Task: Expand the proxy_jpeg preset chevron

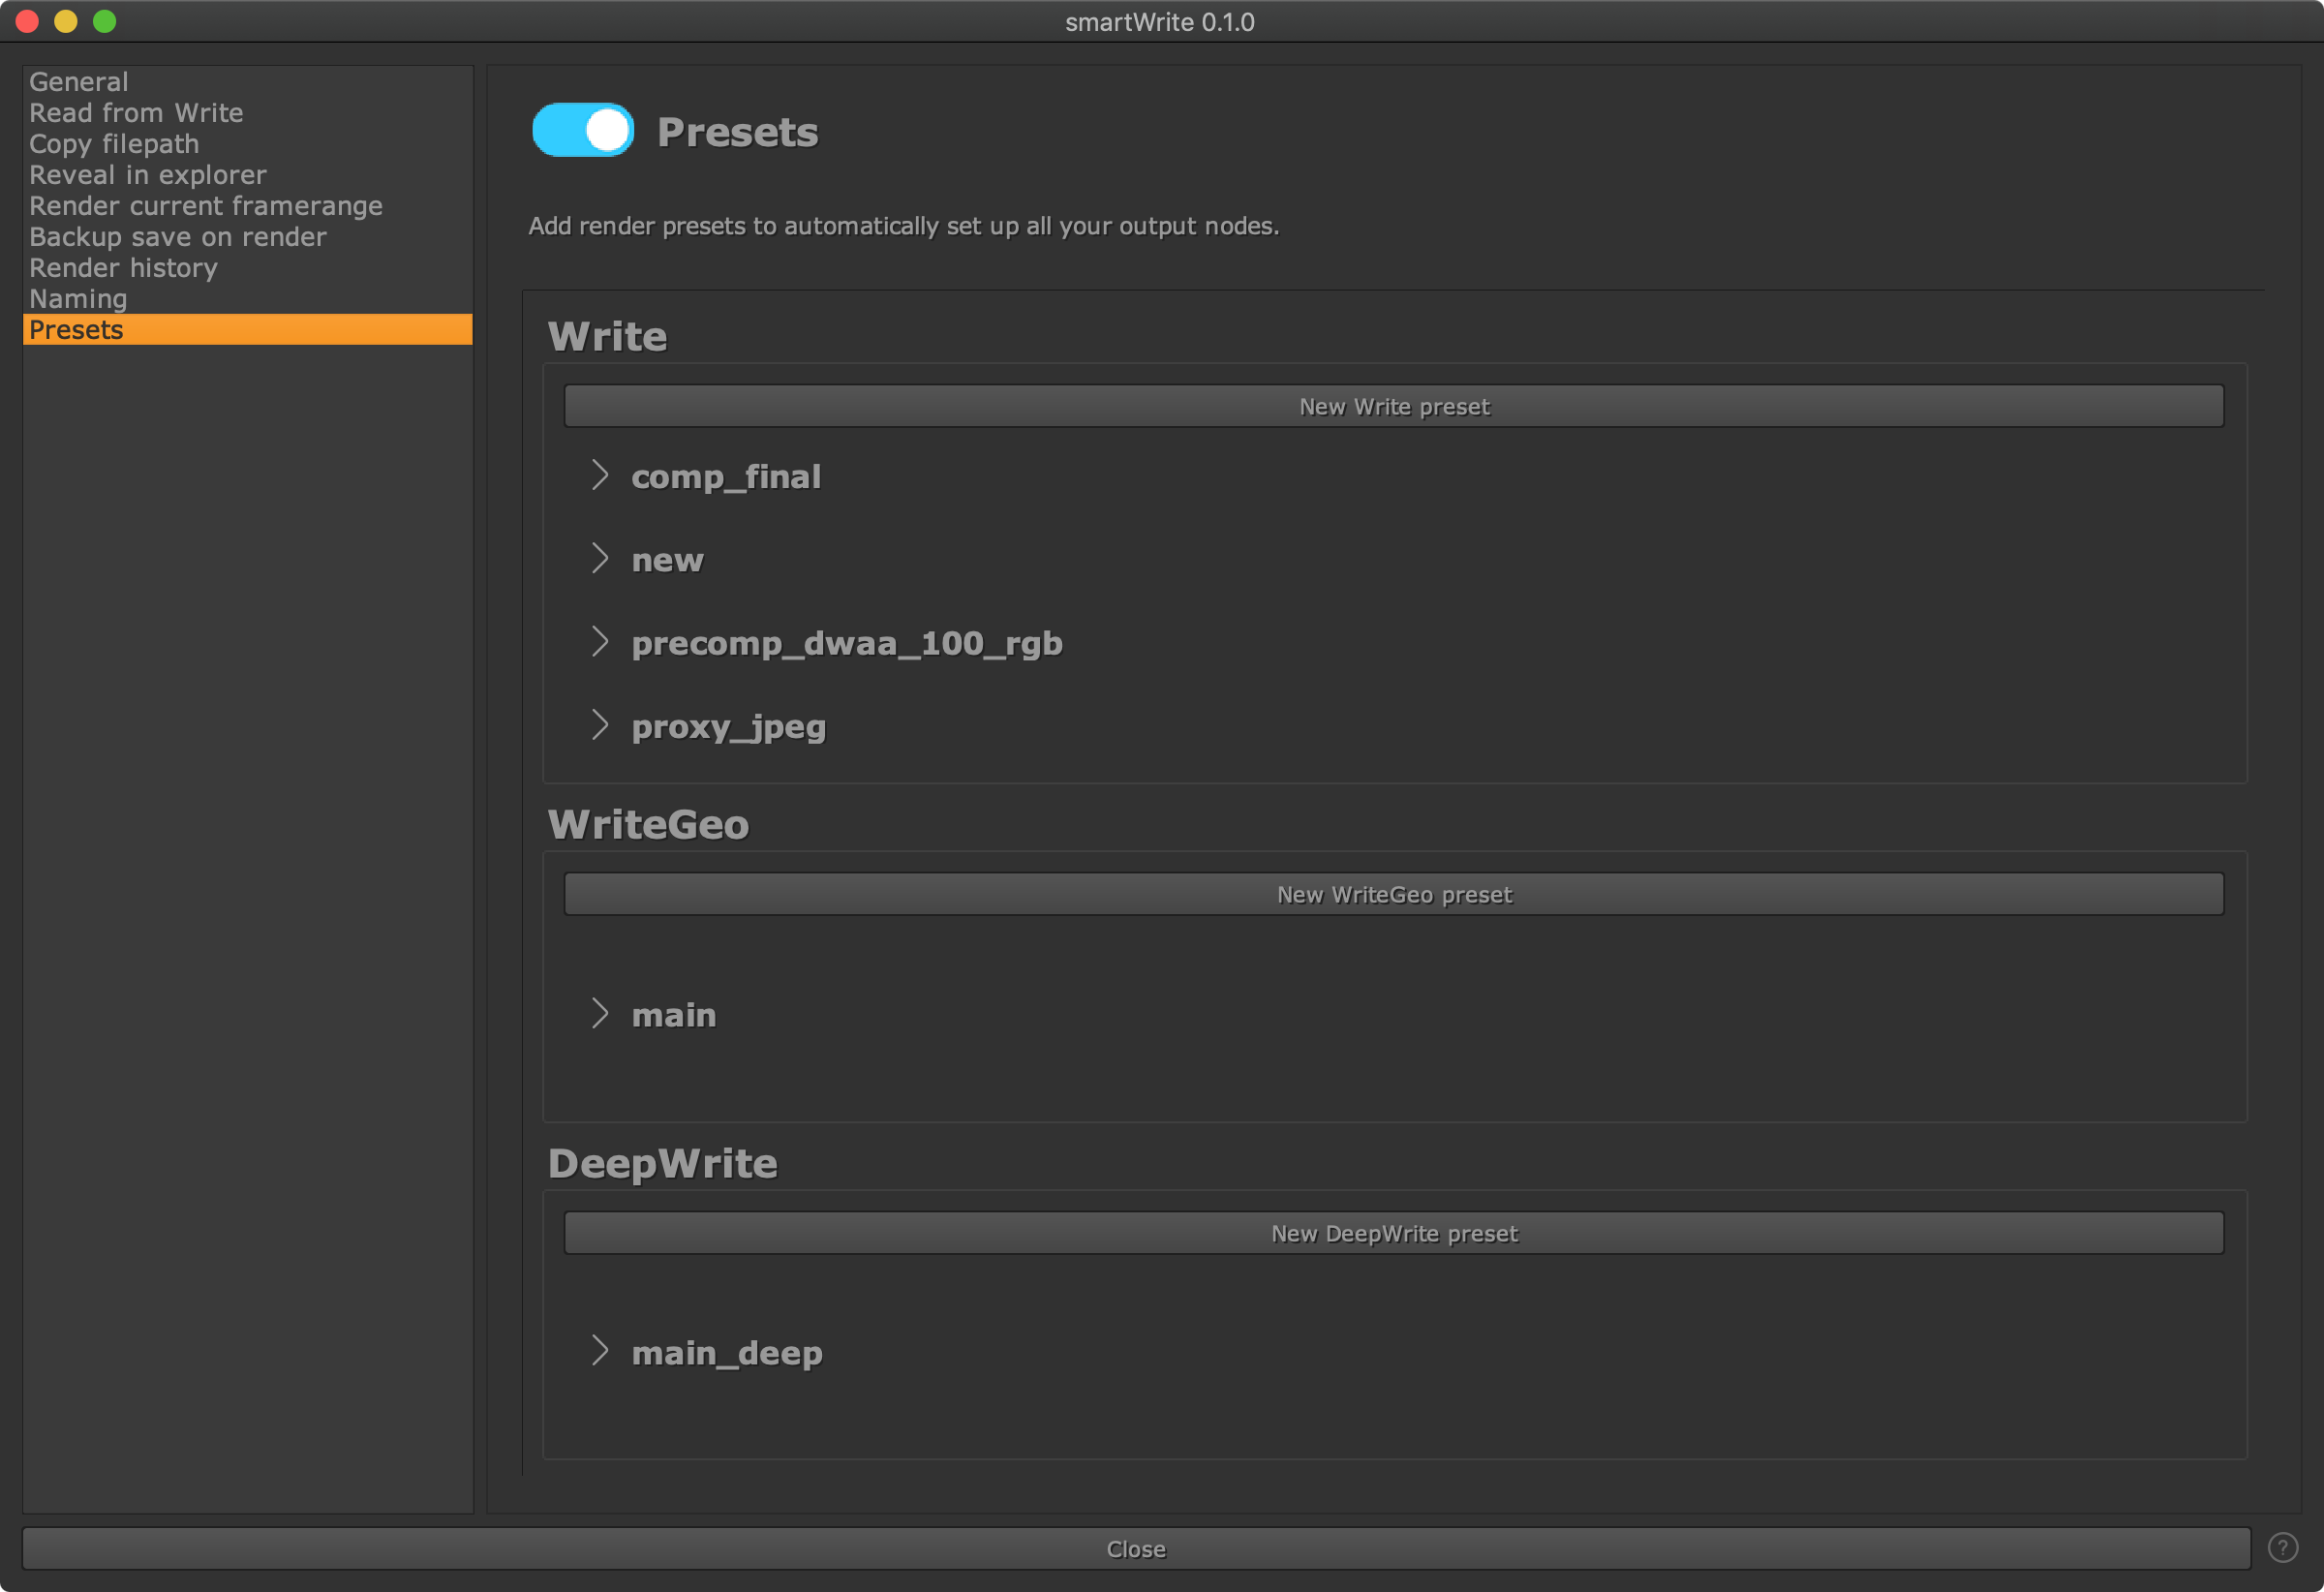Action: click(x=599, y=725)
